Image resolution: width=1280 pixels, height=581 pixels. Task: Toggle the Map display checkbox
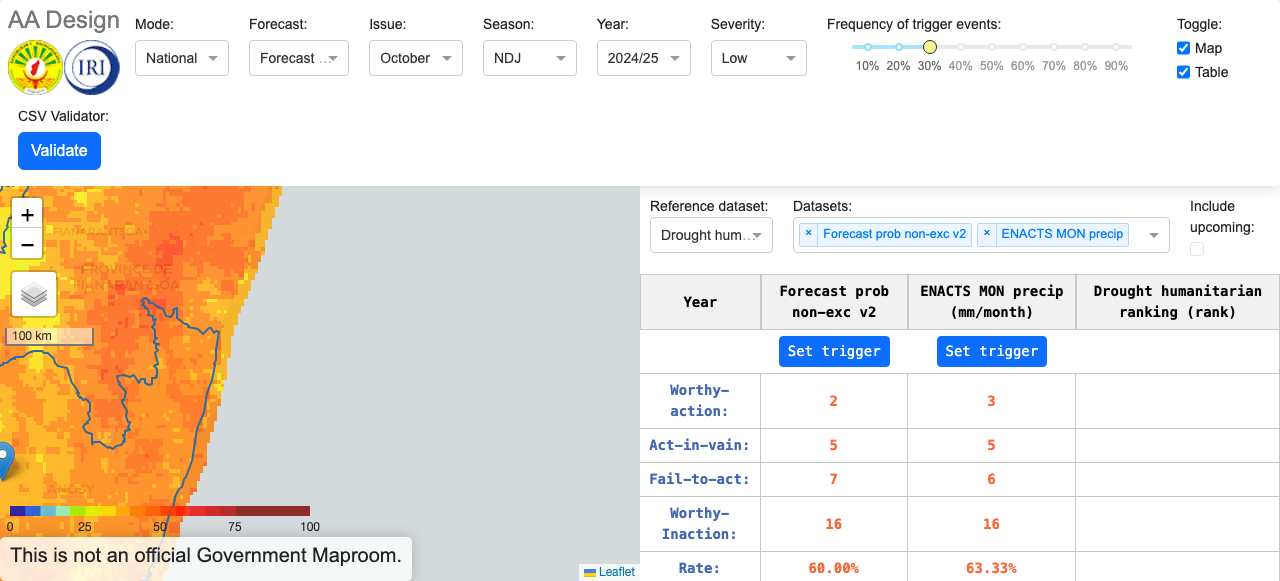click(x=1183, y=48)
